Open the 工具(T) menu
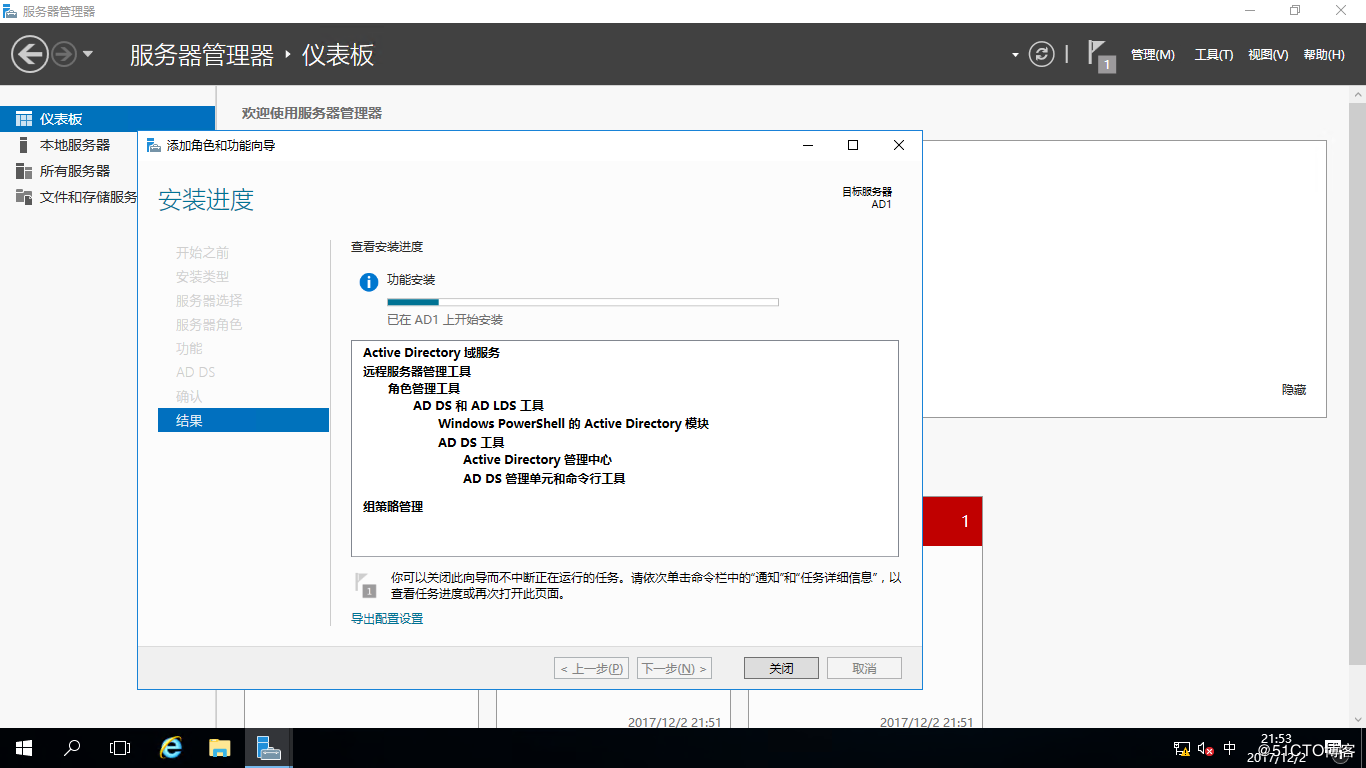 point(1214,55)
